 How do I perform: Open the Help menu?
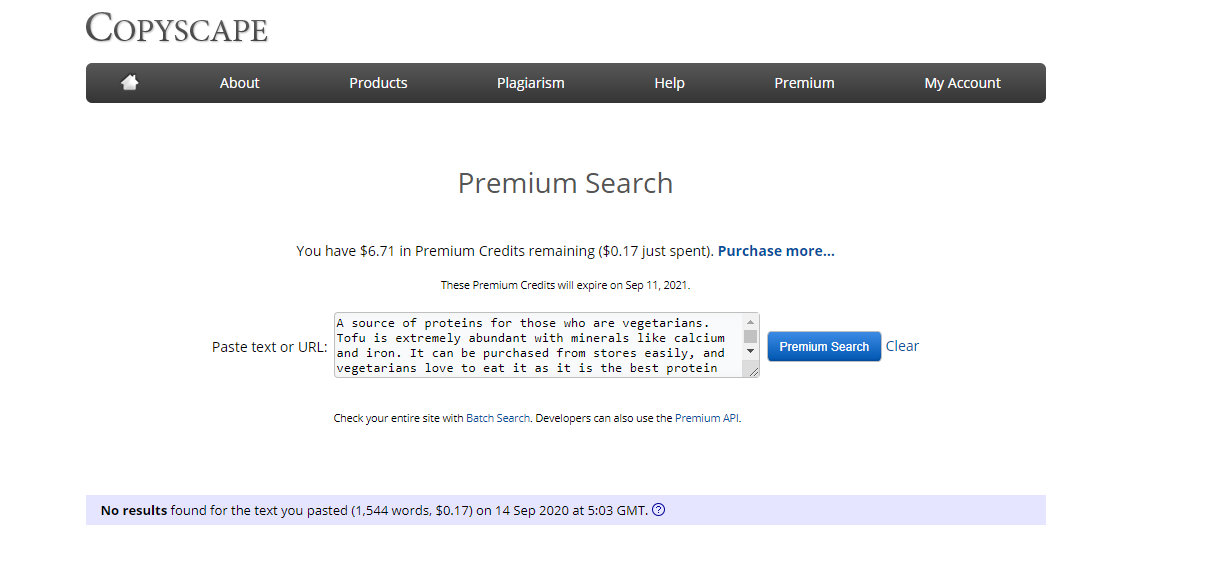[669, 83]
